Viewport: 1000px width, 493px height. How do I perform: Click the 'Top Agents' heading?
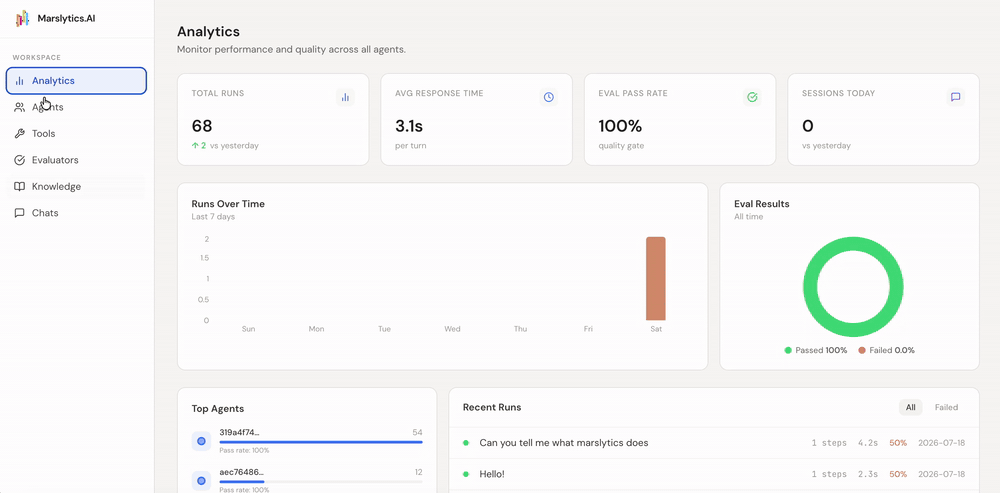pos(217,409)
